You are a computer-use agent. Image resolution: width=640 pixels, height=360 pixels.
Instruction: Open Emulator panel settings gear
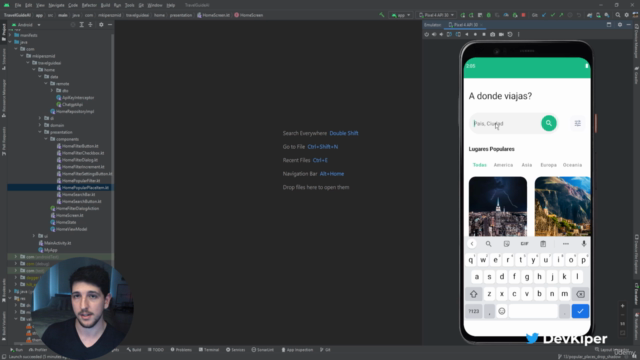click(620, 24)
